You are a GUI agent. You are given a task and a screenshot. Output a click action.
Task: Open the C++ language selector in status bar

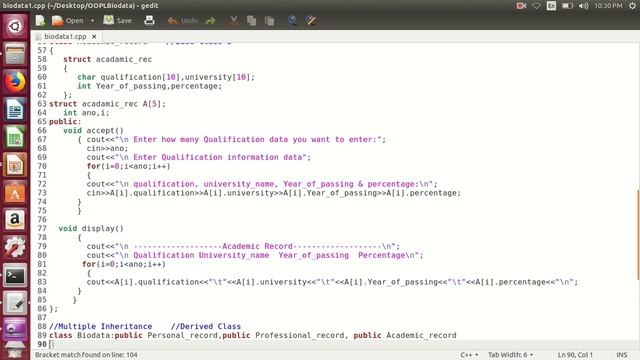tap(469, 355)
